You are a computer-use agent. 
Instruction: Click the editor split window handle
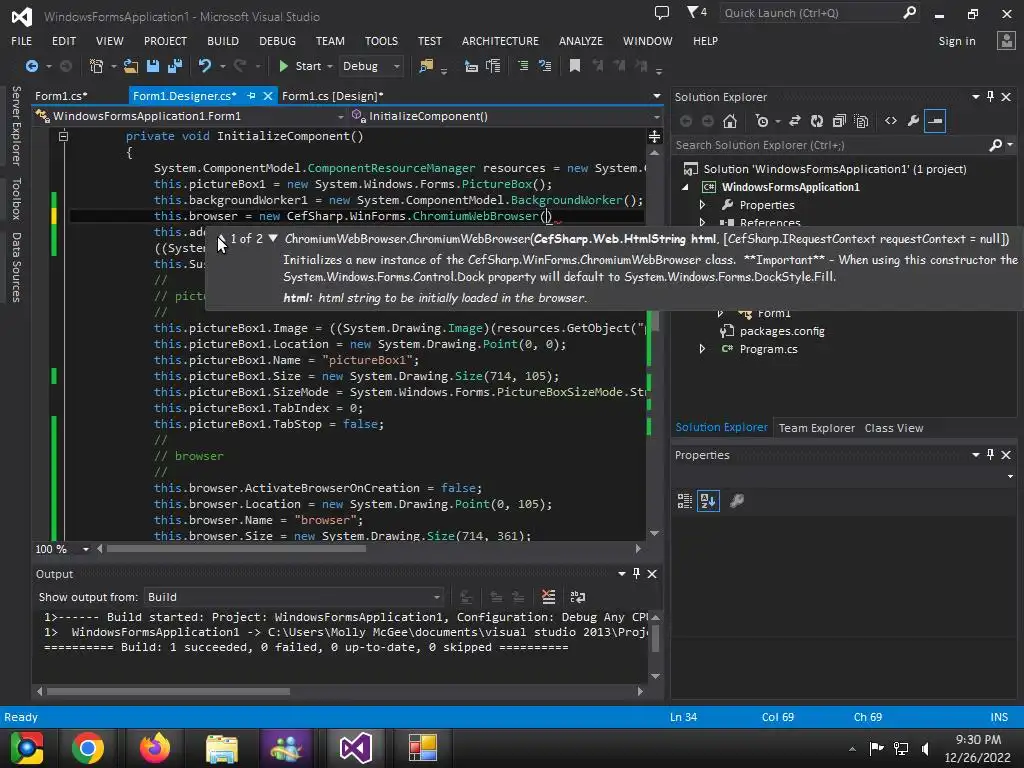(x=654, y=136)
